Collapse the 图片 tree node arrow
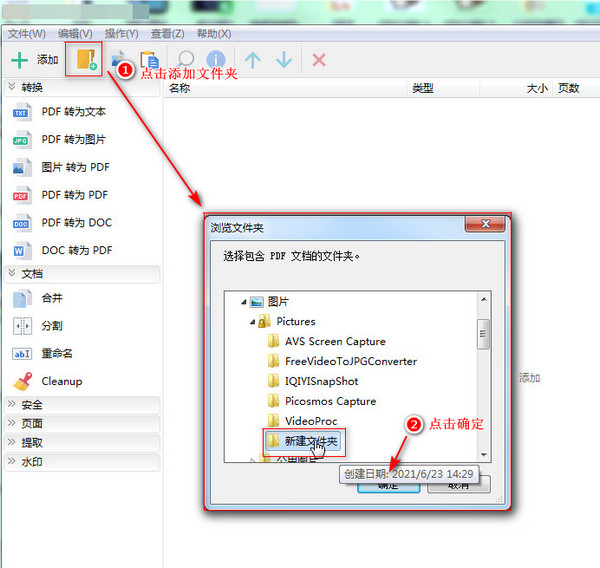 point(244,302)
